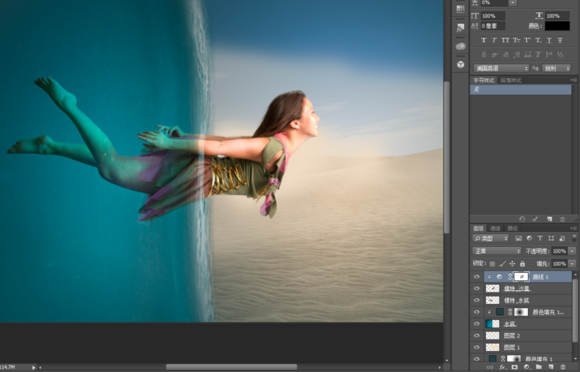Apply Strikethrough text style
Screen dimensions: 580x372
pos(560,40)
